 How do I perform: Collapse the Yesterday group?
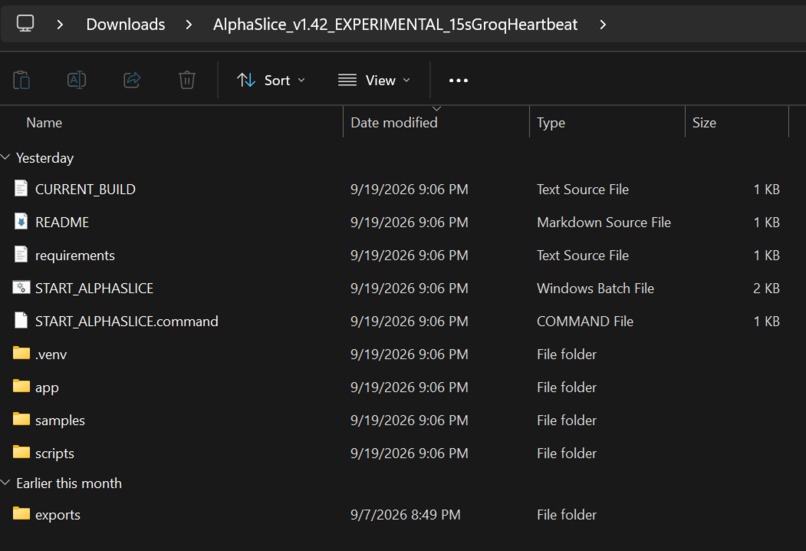[6, 157]
